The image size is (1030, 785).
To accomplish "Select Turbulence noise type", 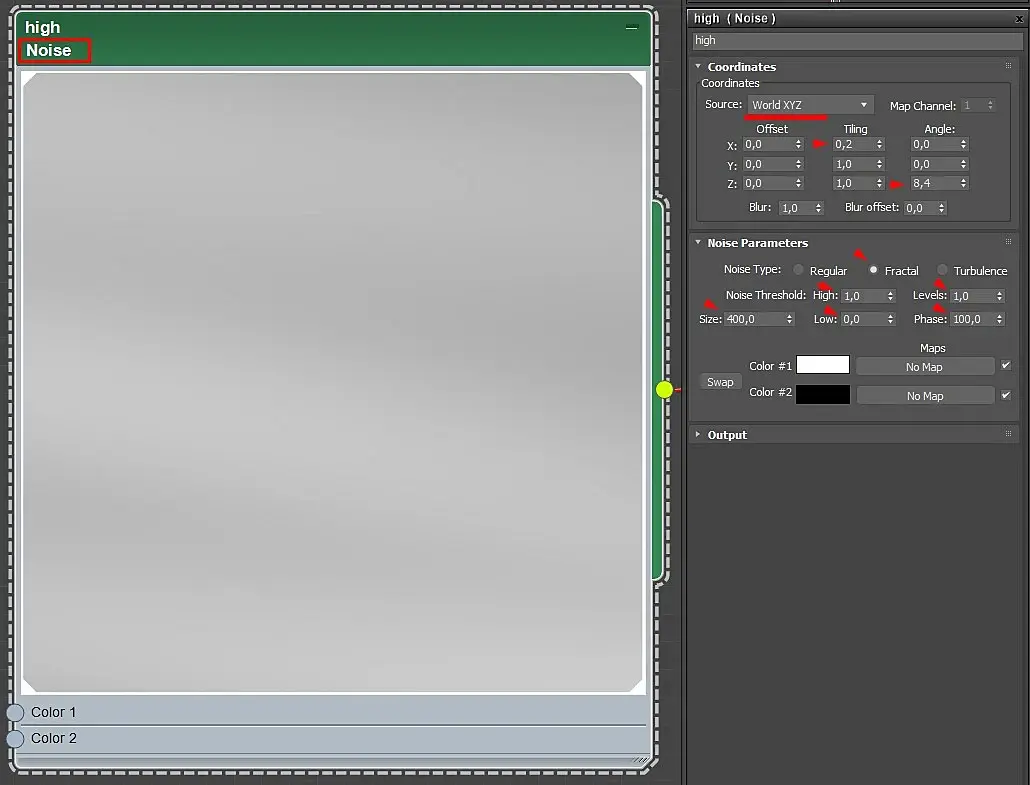I will (942, 270).
